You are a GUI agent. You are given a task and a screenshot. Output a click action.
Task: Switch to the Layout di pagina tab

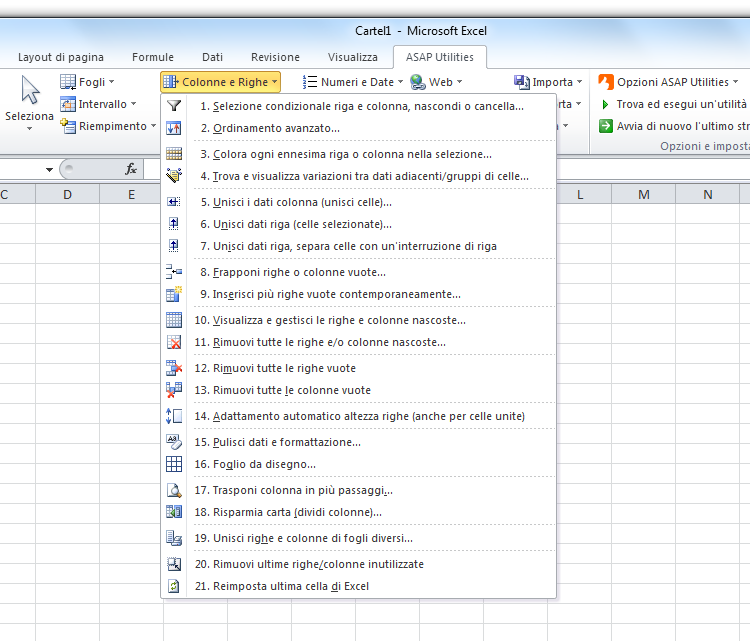(x=61, y=57)
